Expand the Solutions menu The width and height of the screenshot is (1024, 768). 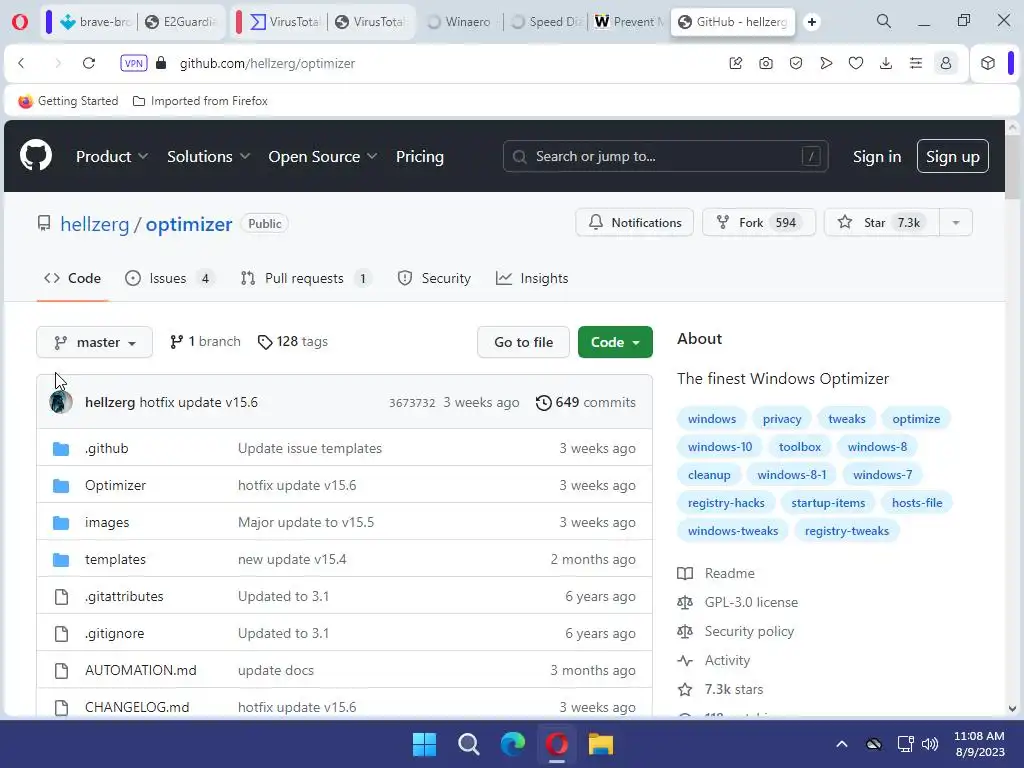coord(208,157)
